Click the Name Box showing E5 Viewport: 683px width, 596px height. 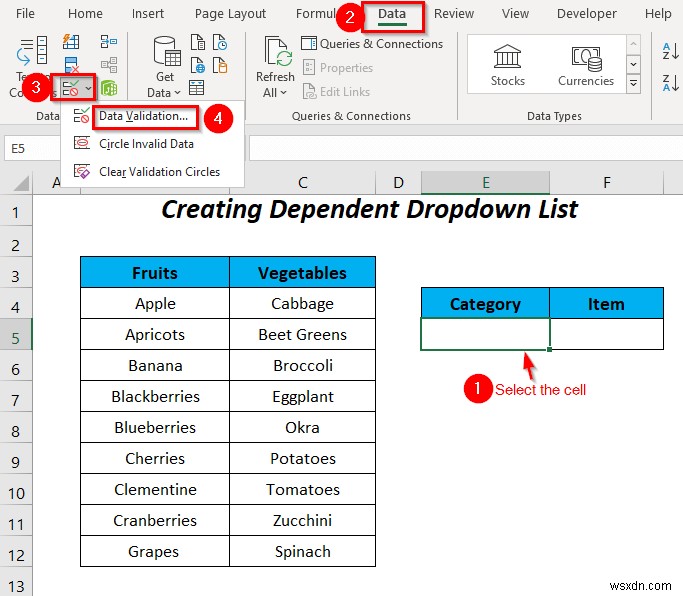32,149
